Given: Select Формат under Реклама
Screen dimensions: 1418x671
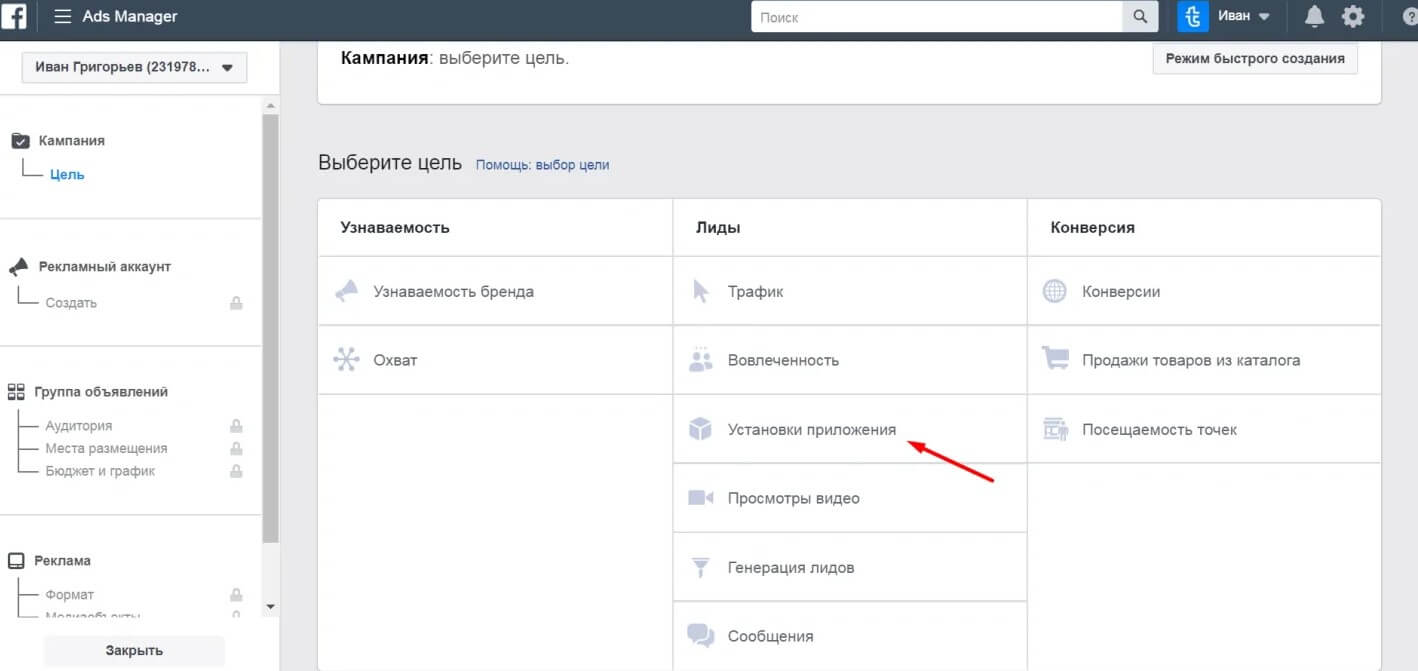Looking at the screenshot, I should coord(69,595).
